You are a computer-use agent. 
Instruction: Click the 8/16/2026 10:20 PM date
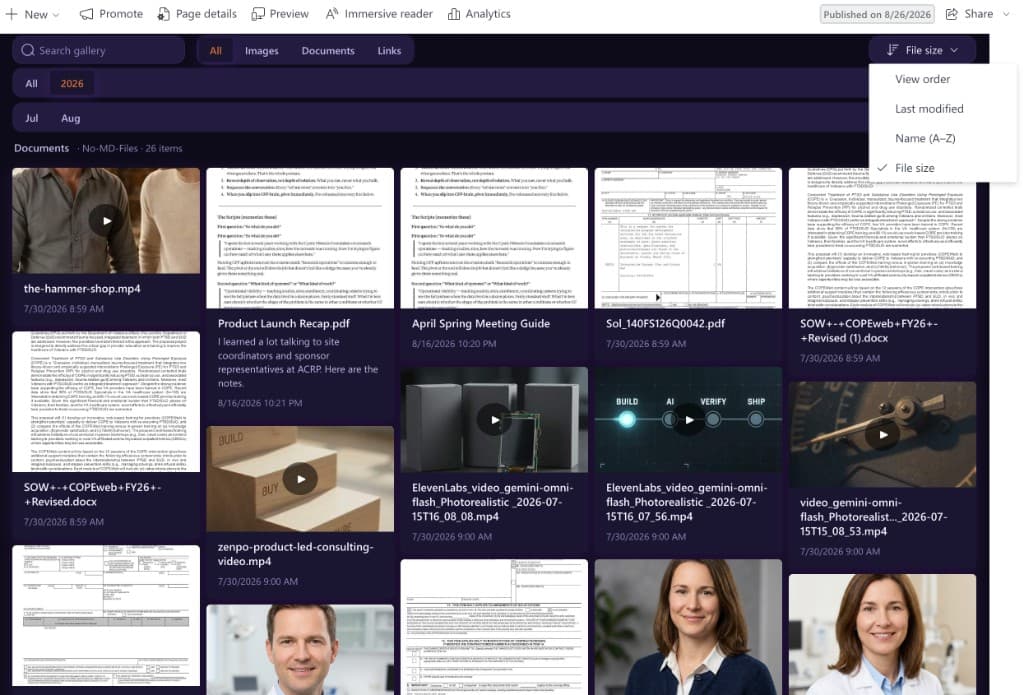click(x=454, y=344)
